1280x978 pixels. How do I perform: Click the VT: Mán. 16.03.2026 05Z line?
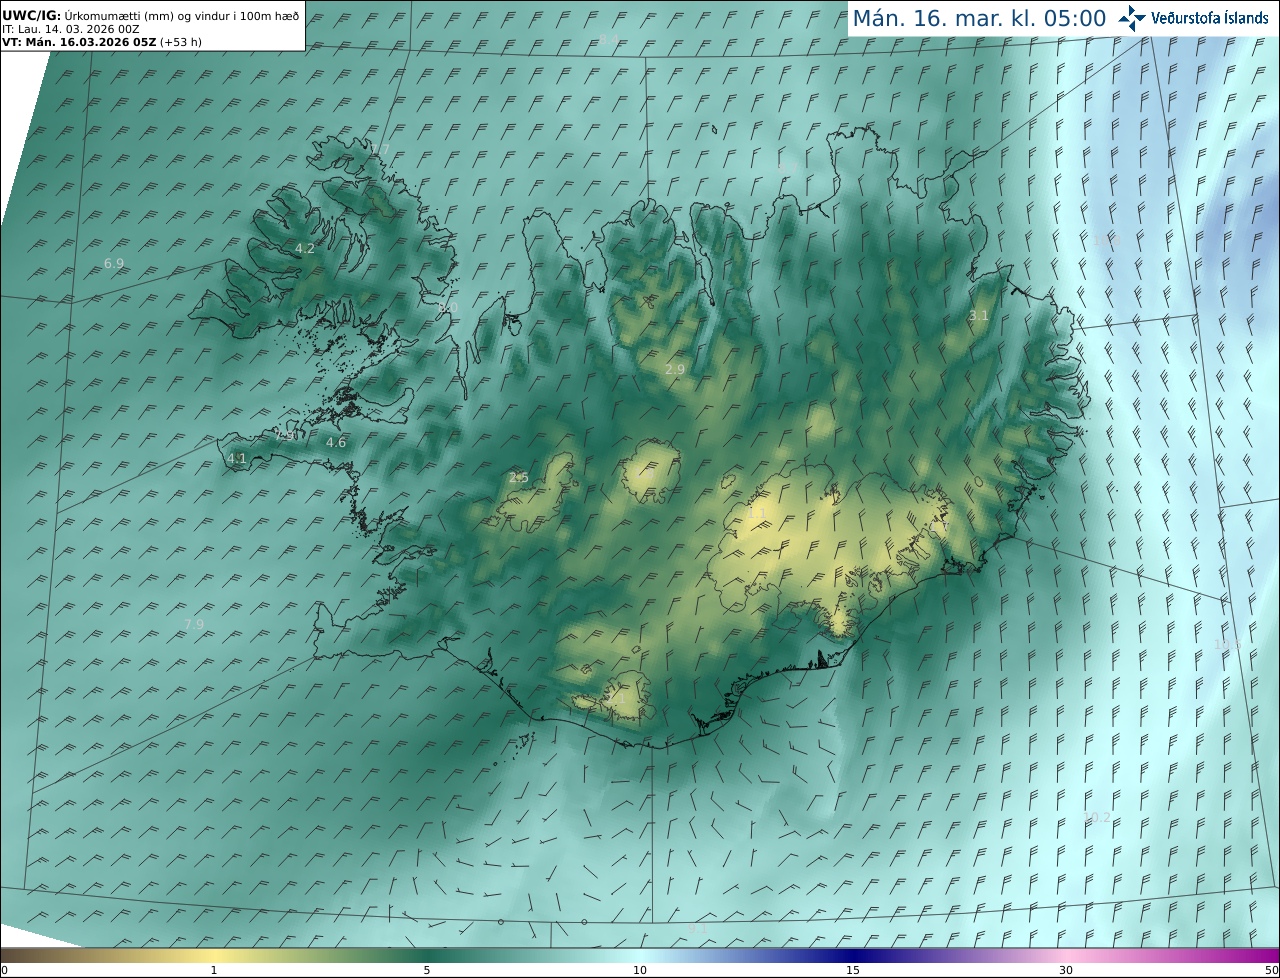tap(101, 42)
